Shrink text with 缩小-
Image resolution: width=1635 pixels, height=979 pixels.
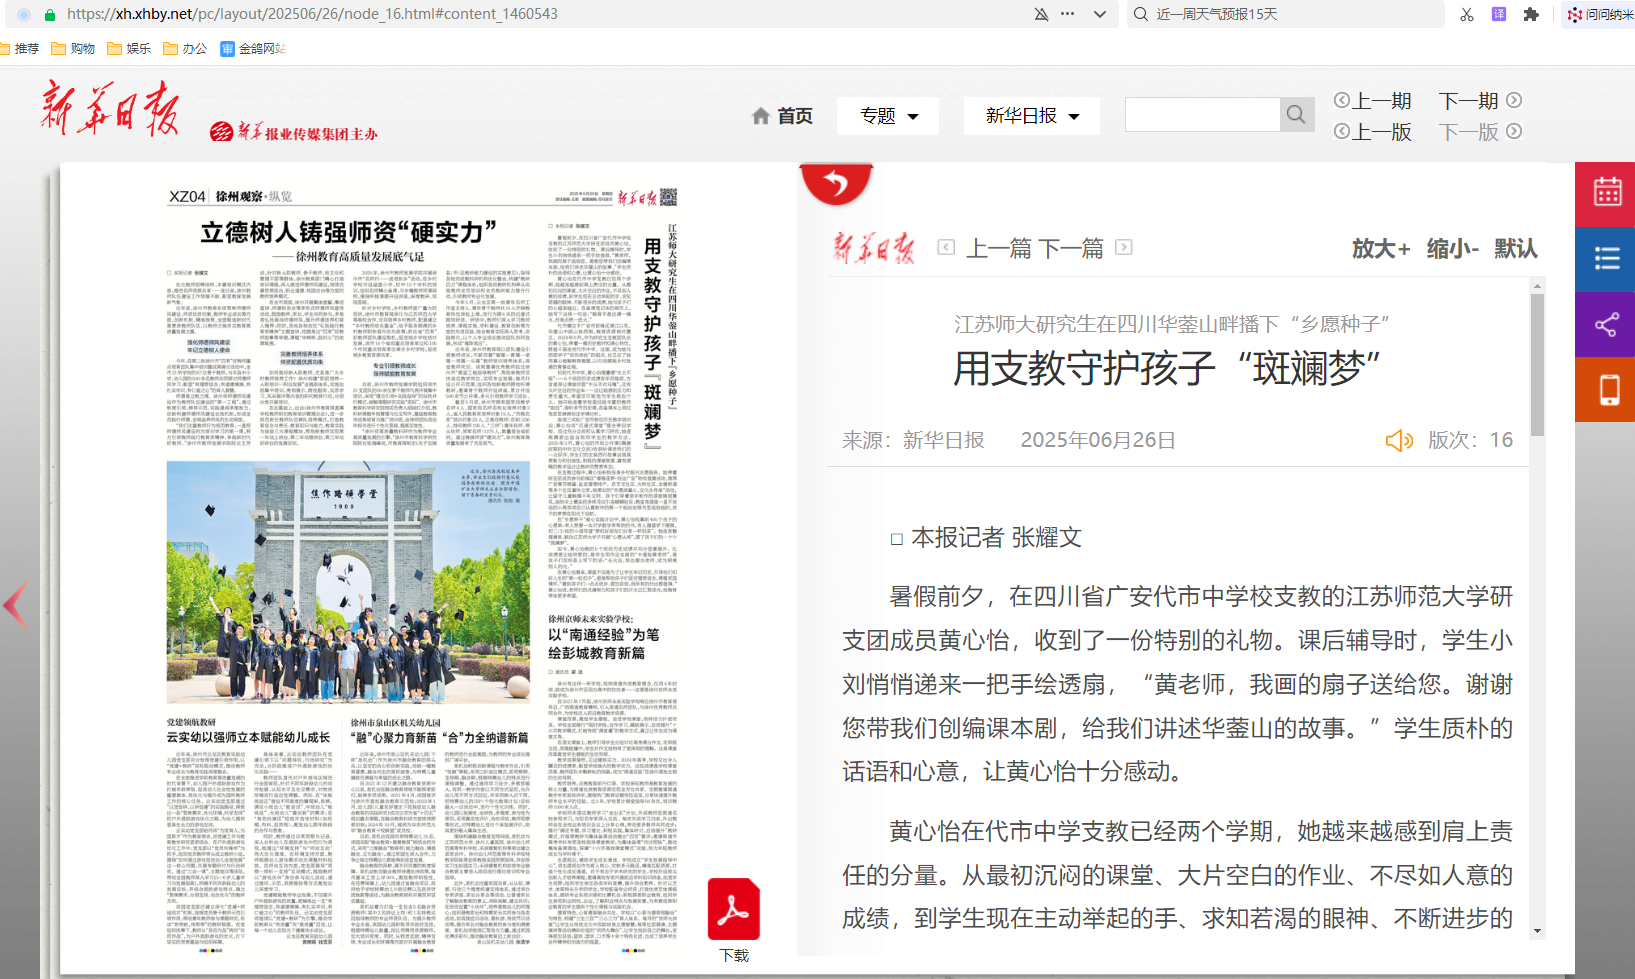(1452, 248)
